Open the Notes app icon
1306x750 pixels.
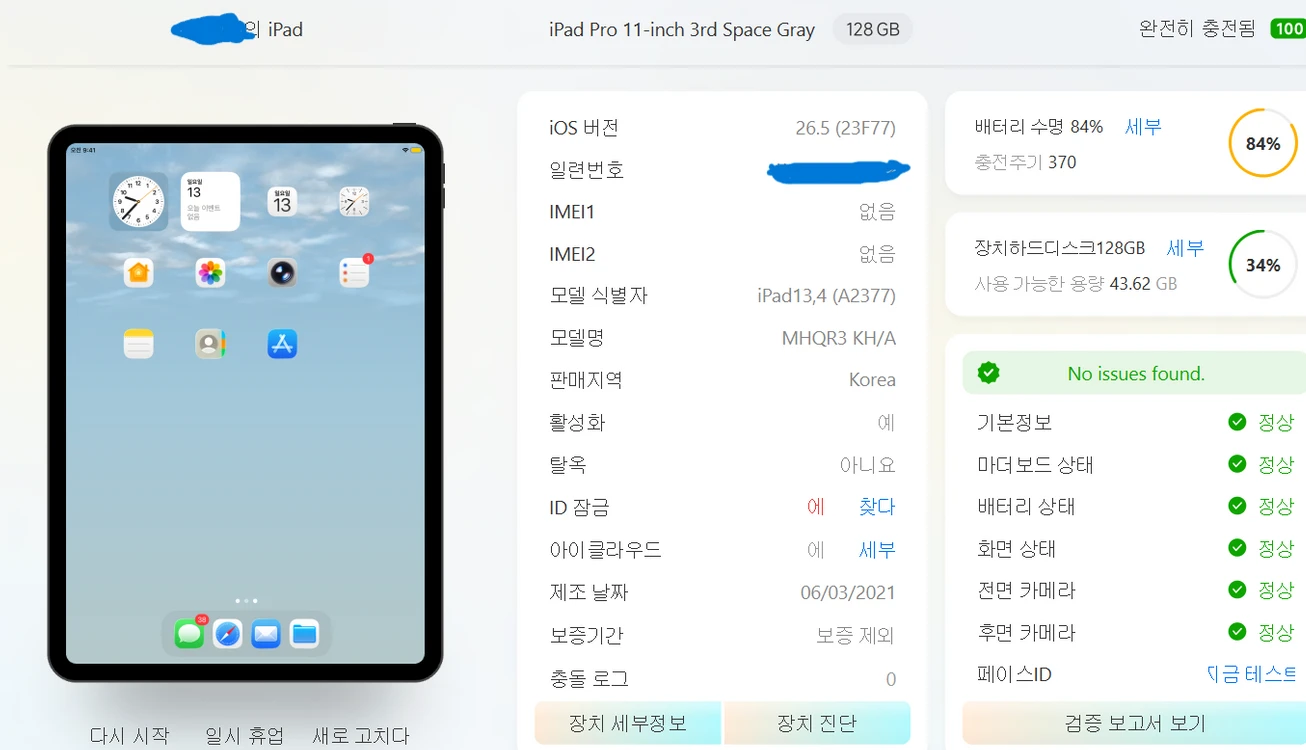139,344
